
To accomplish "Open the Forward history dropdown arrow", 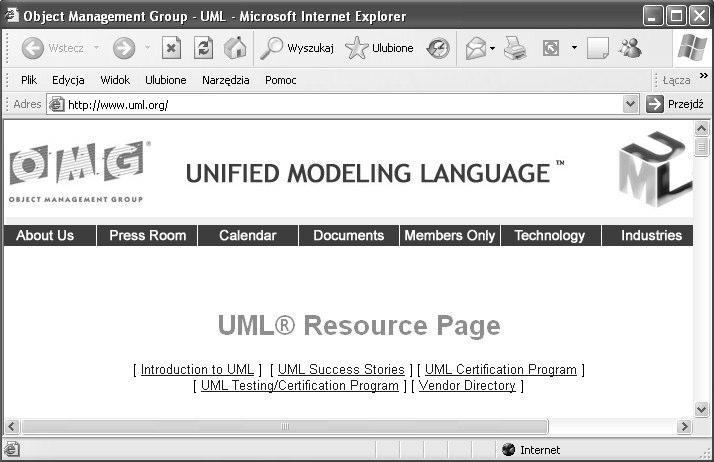I will (148, 48).
